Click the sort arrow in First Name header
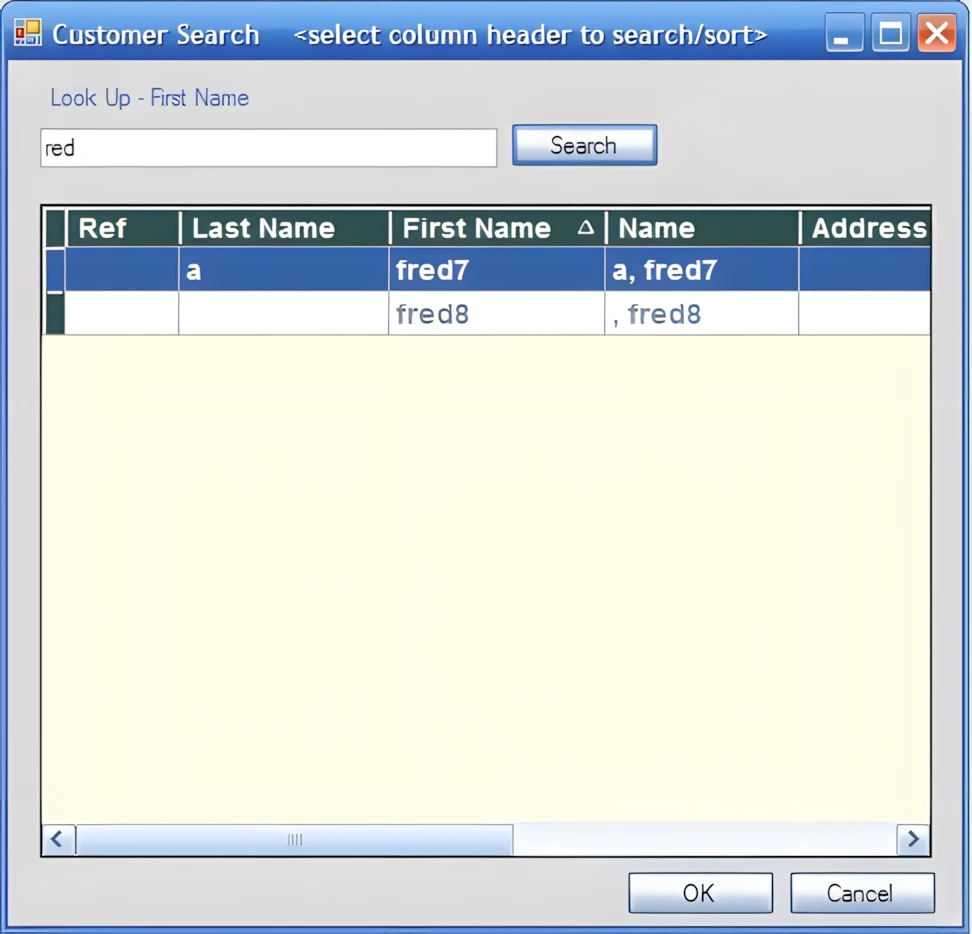Image resolution: width=972 pixels, height=934 pixels. point(586,228)
